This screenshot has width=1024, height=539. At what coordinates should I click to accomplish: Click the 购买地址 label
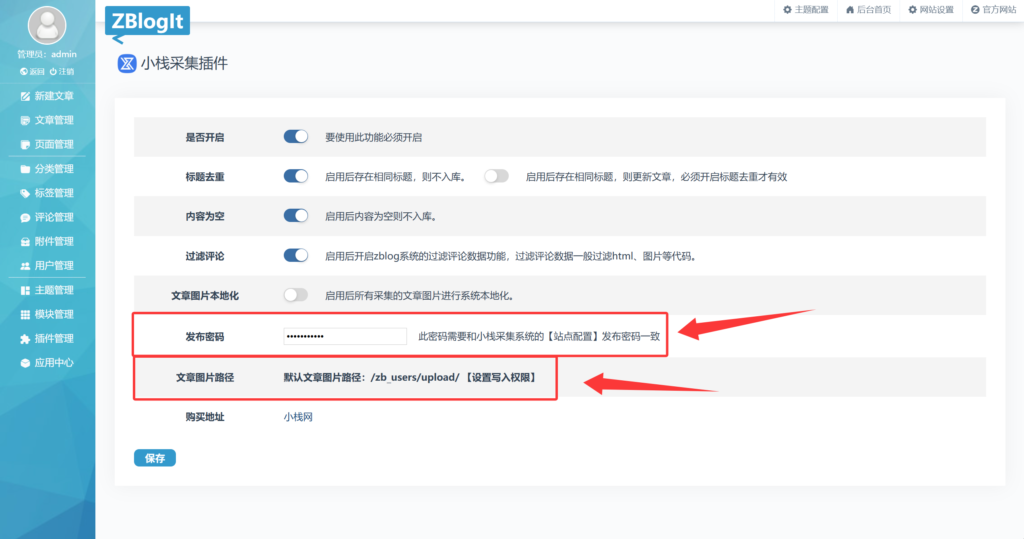204,417
